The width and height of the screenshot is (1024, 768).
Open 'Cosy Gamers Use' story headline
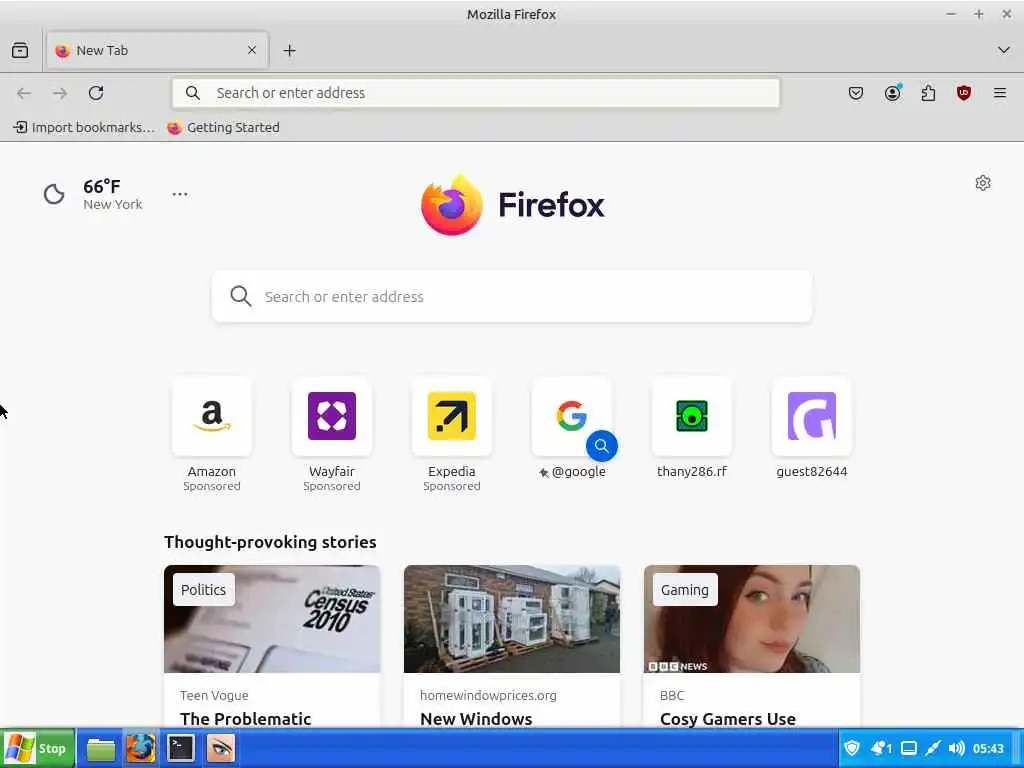point(728,719)
